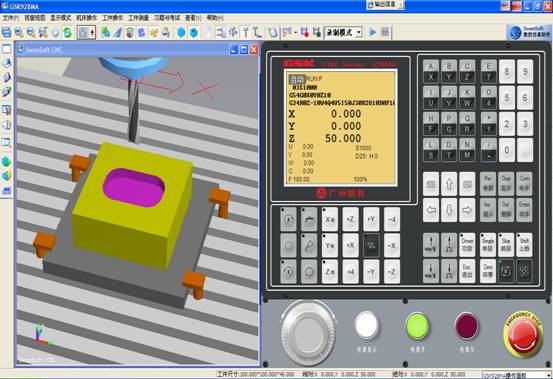The image size is (553, 379).
Task: Click the red Emergency Stop button
Action: tap(523, 334)
